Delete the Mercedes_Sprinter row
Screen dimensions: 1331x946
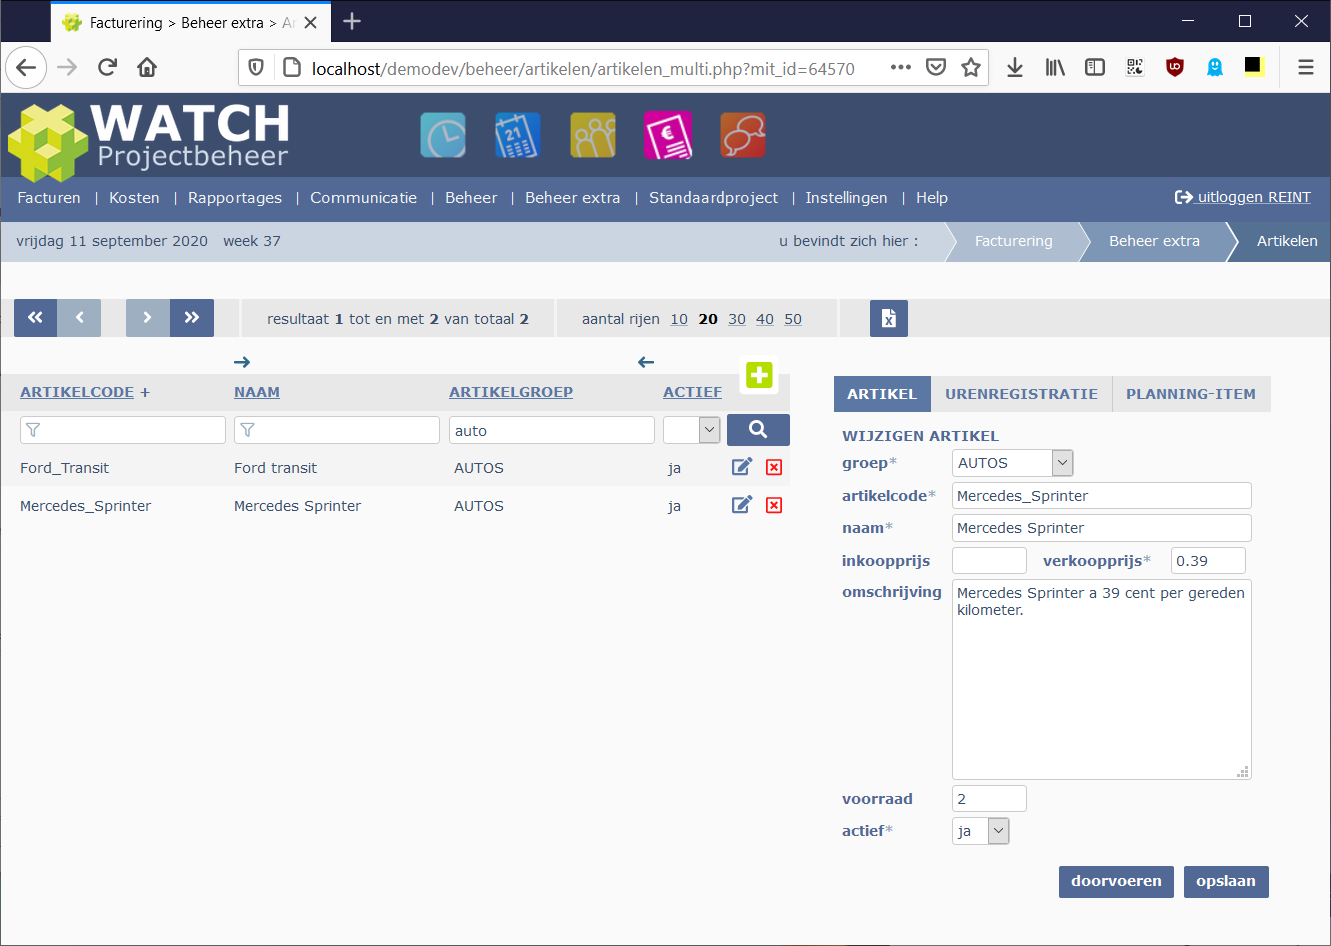point(774,505)
